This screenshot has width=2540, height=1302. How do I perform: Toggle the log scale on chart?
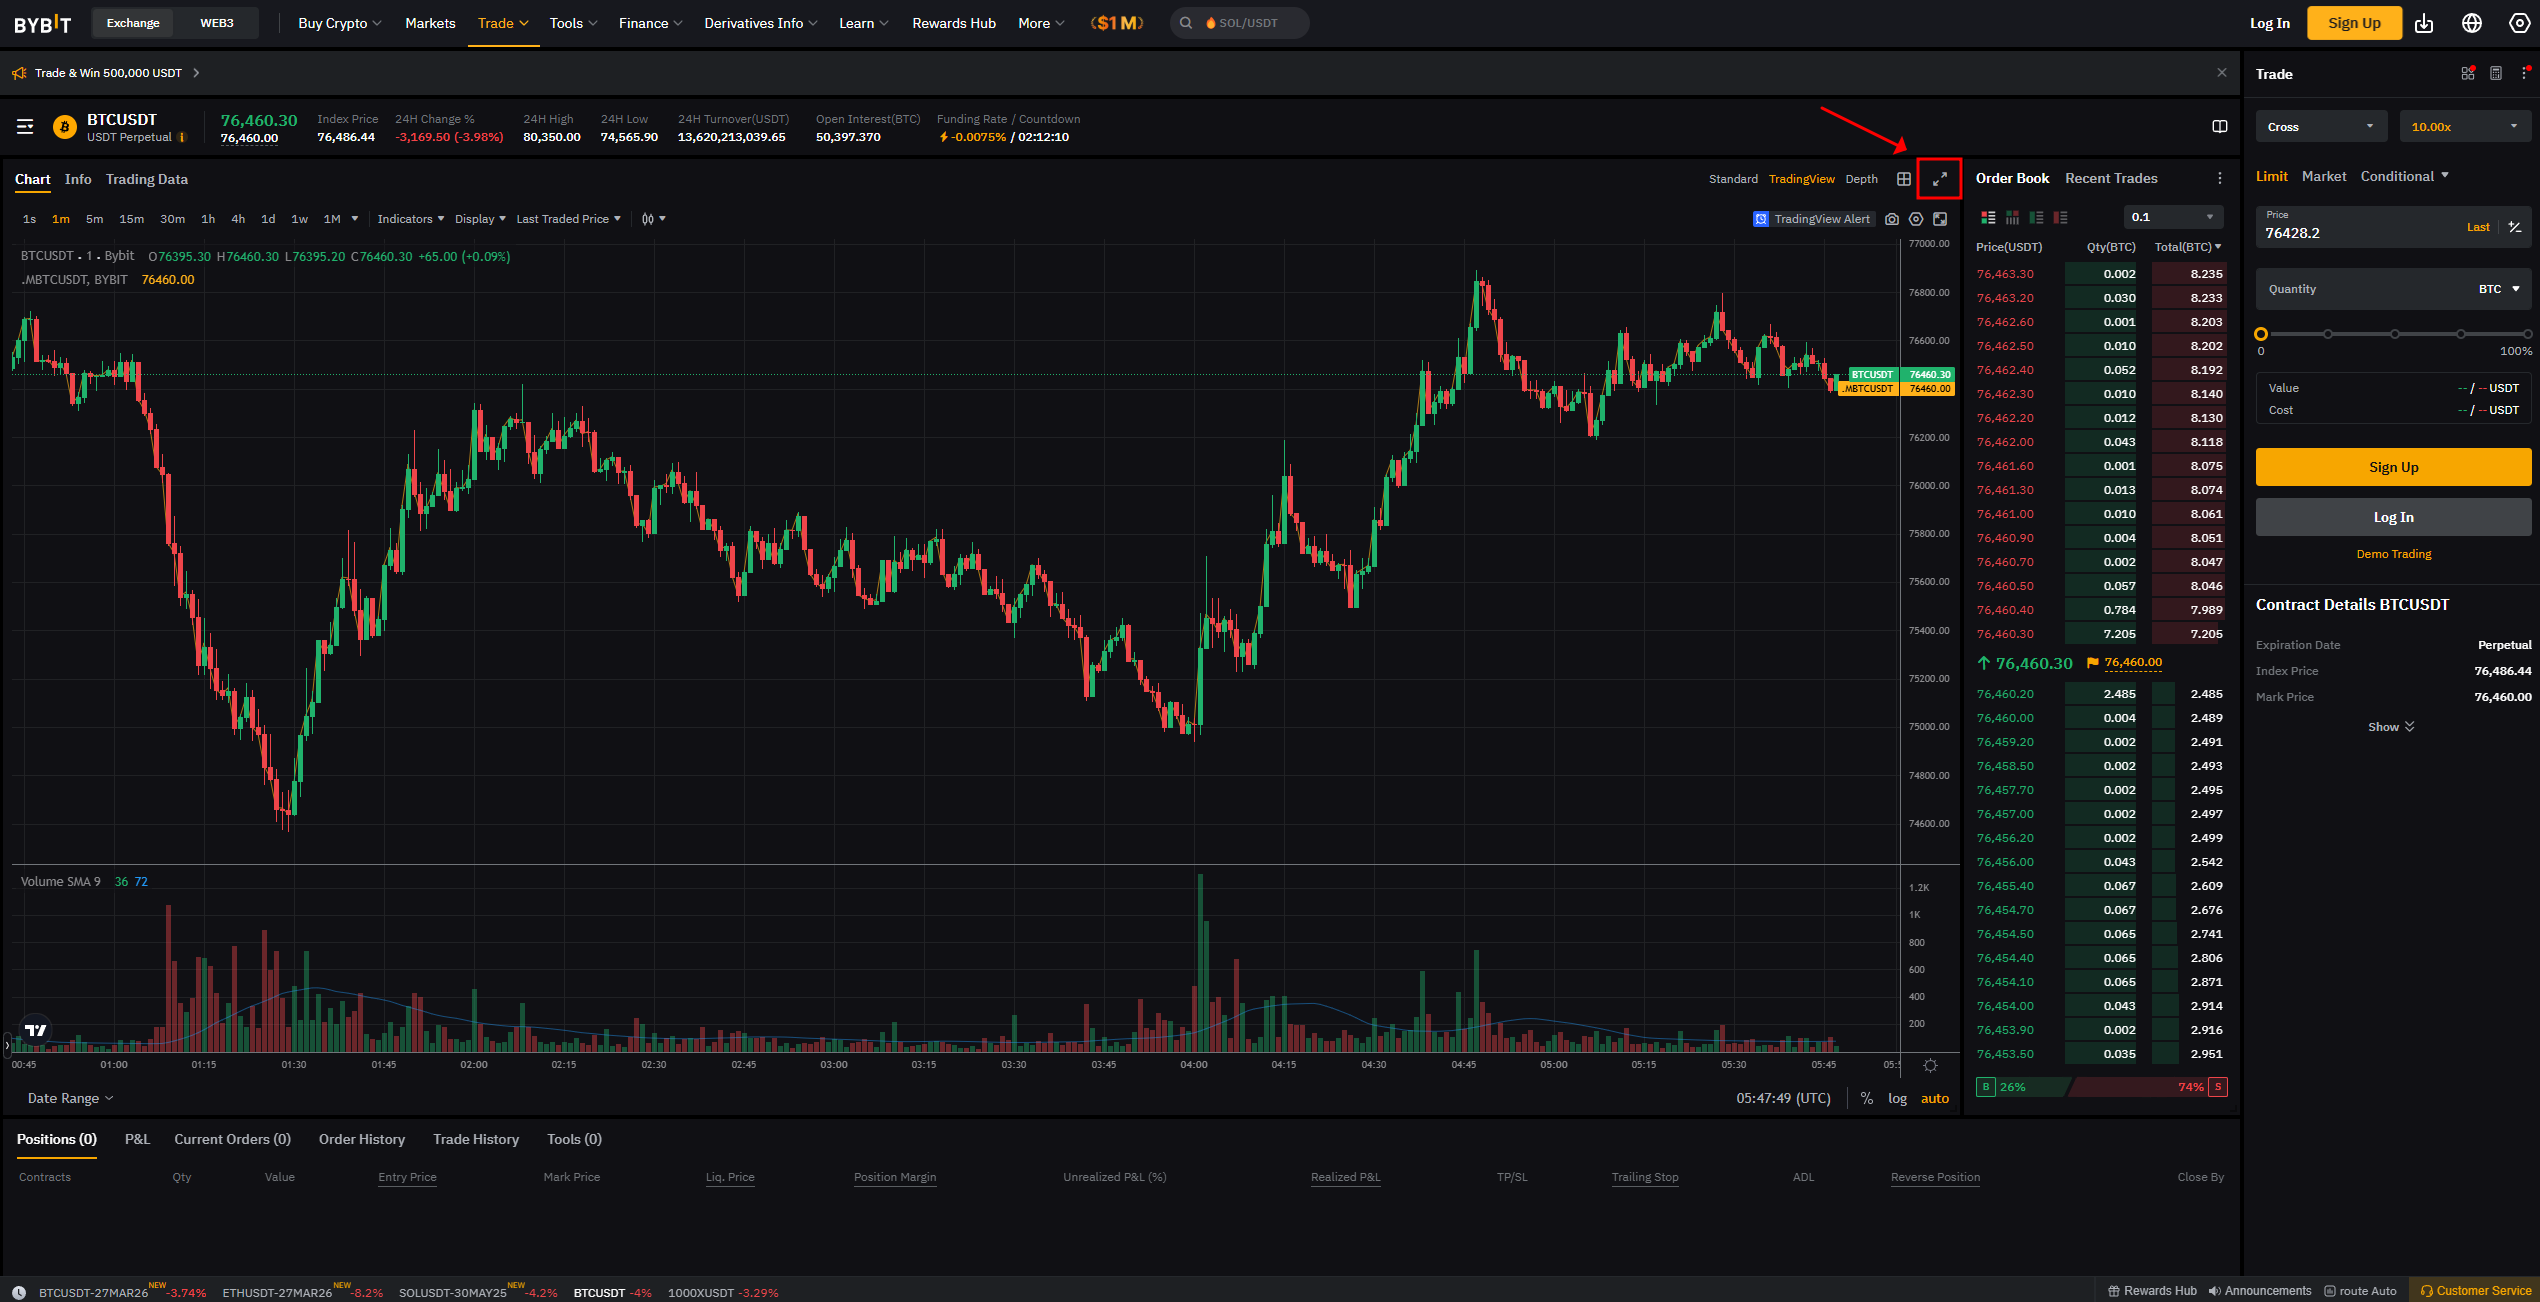(x=1897, y=1098)
